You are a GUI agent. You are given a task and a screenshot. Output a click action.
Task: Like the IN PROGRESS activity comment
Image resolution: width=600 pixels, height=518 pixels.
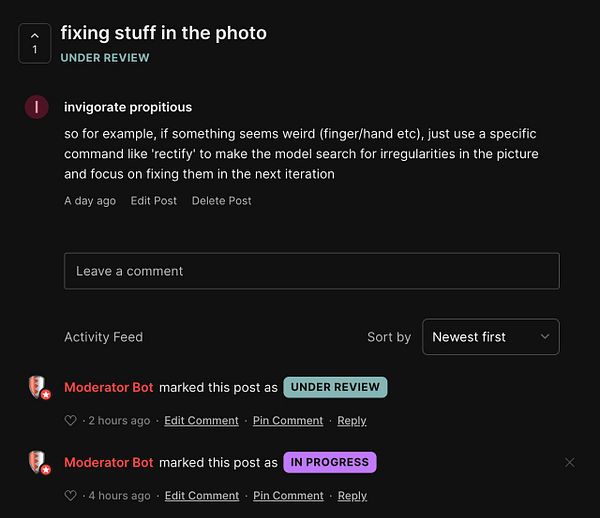tap(70, 496)
